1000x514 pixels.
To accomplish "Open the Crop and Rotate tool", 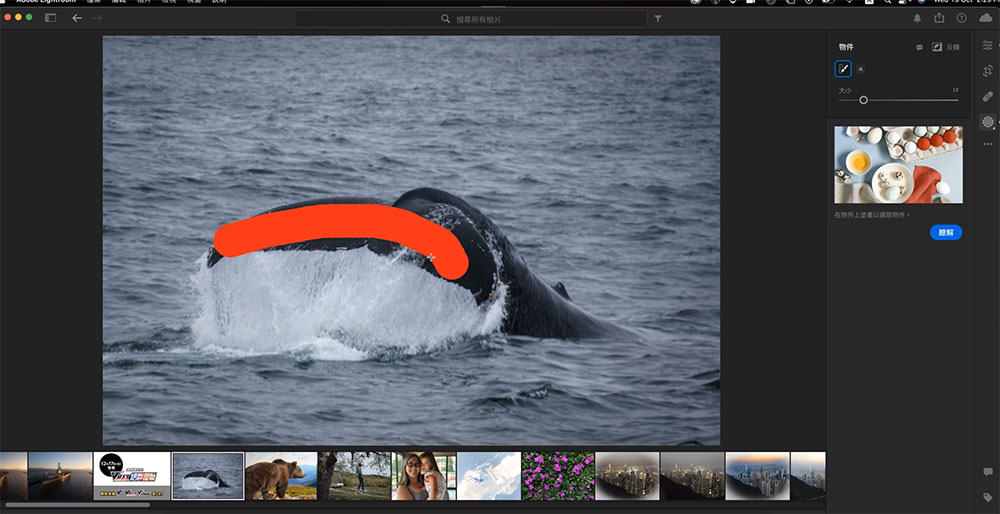I will click(988, 71).
